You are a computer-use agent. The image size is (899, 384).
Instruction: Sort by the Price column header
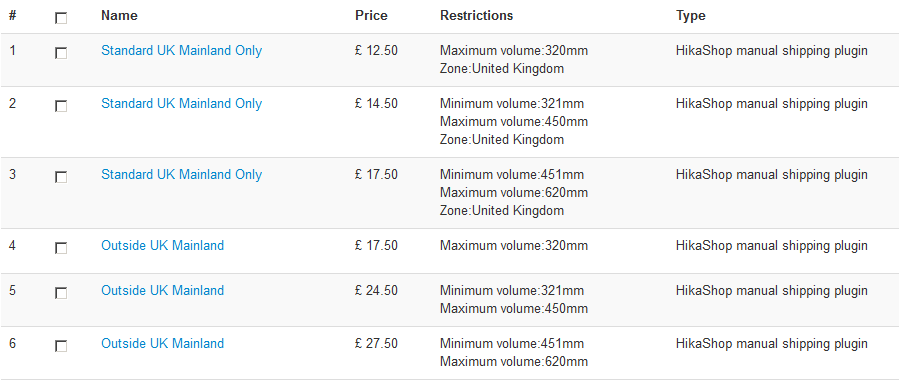point(371,15)
